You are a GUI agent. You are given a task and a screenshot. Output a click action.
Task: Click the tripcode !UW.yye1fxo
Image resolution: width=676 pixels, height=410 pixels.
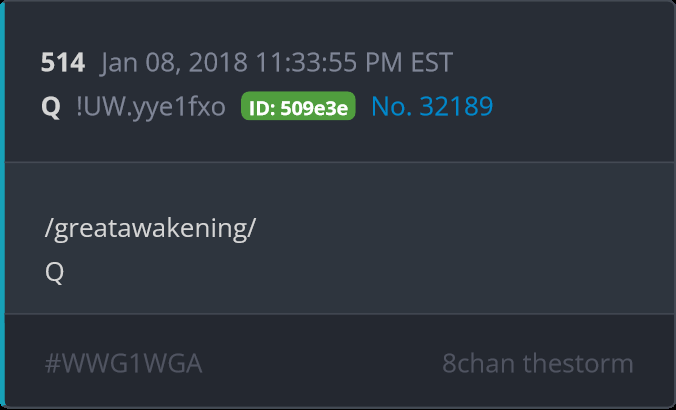click(151, 106)
